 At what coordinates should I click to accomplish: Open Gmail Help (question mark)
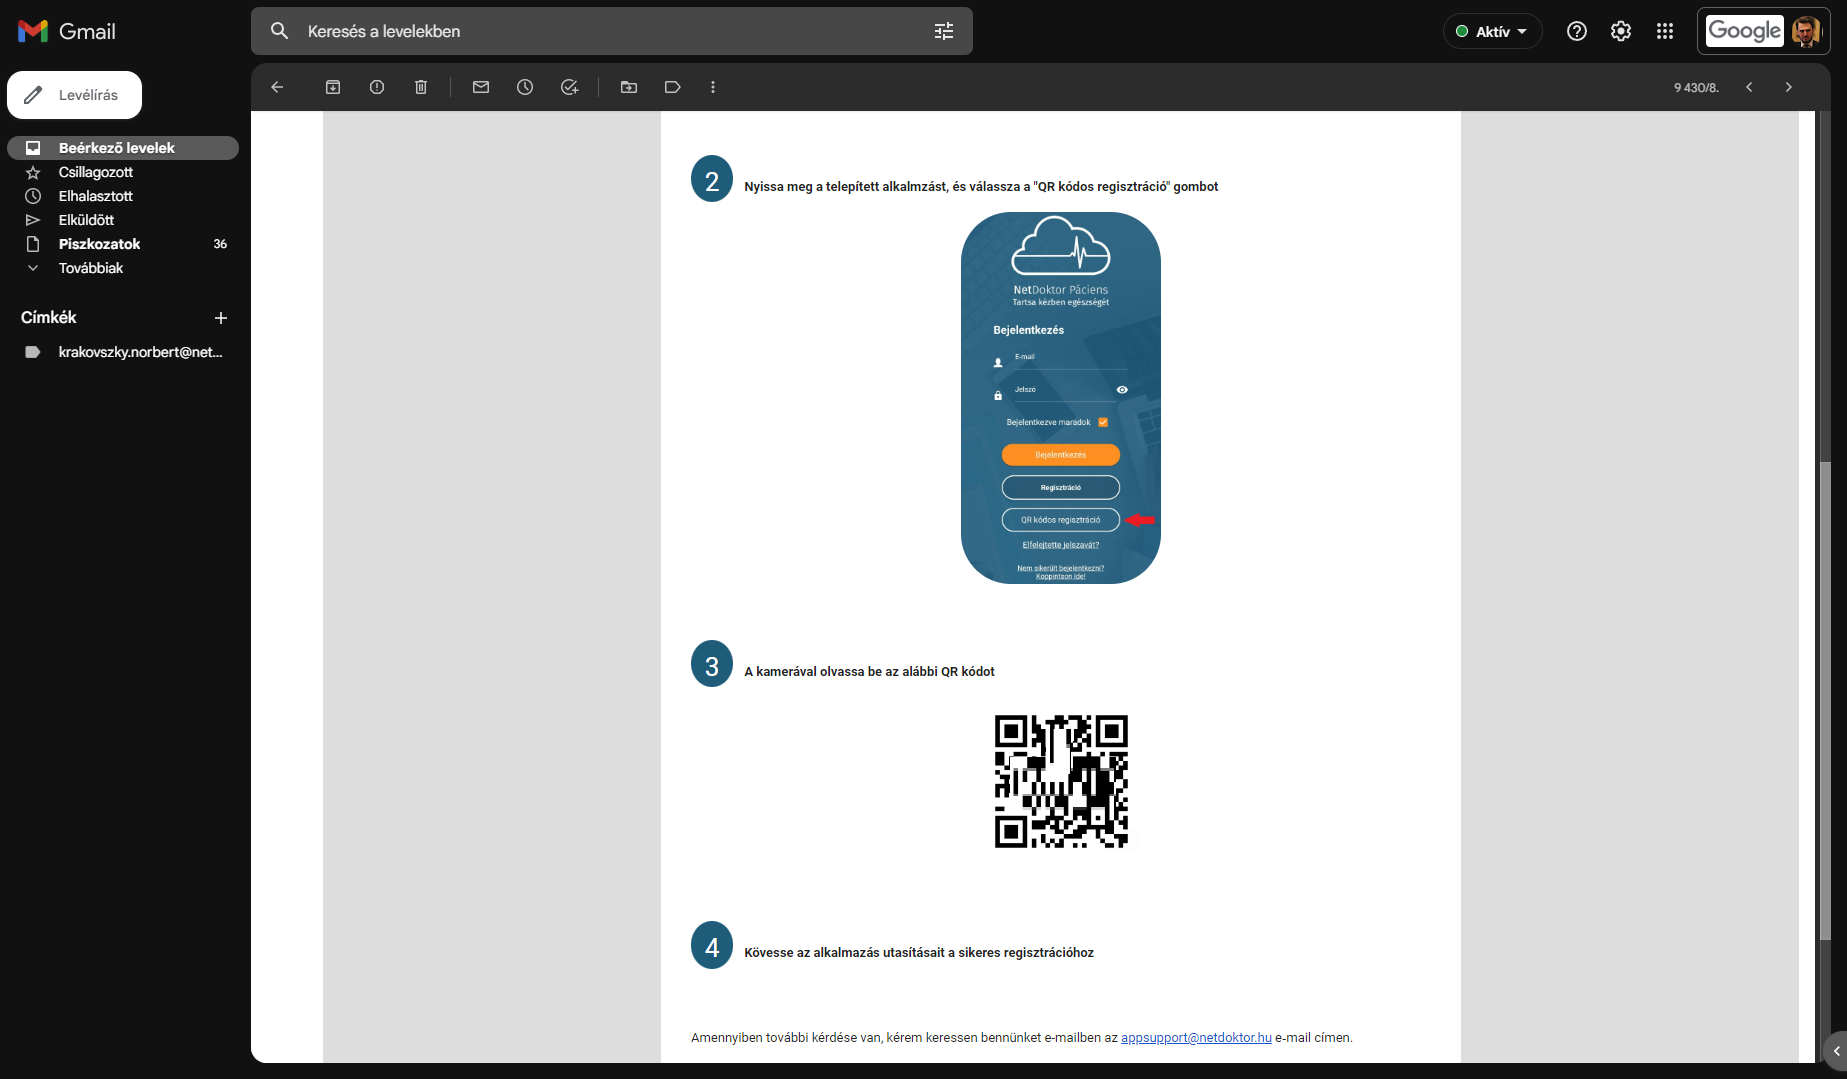(x=1577, y=31)
